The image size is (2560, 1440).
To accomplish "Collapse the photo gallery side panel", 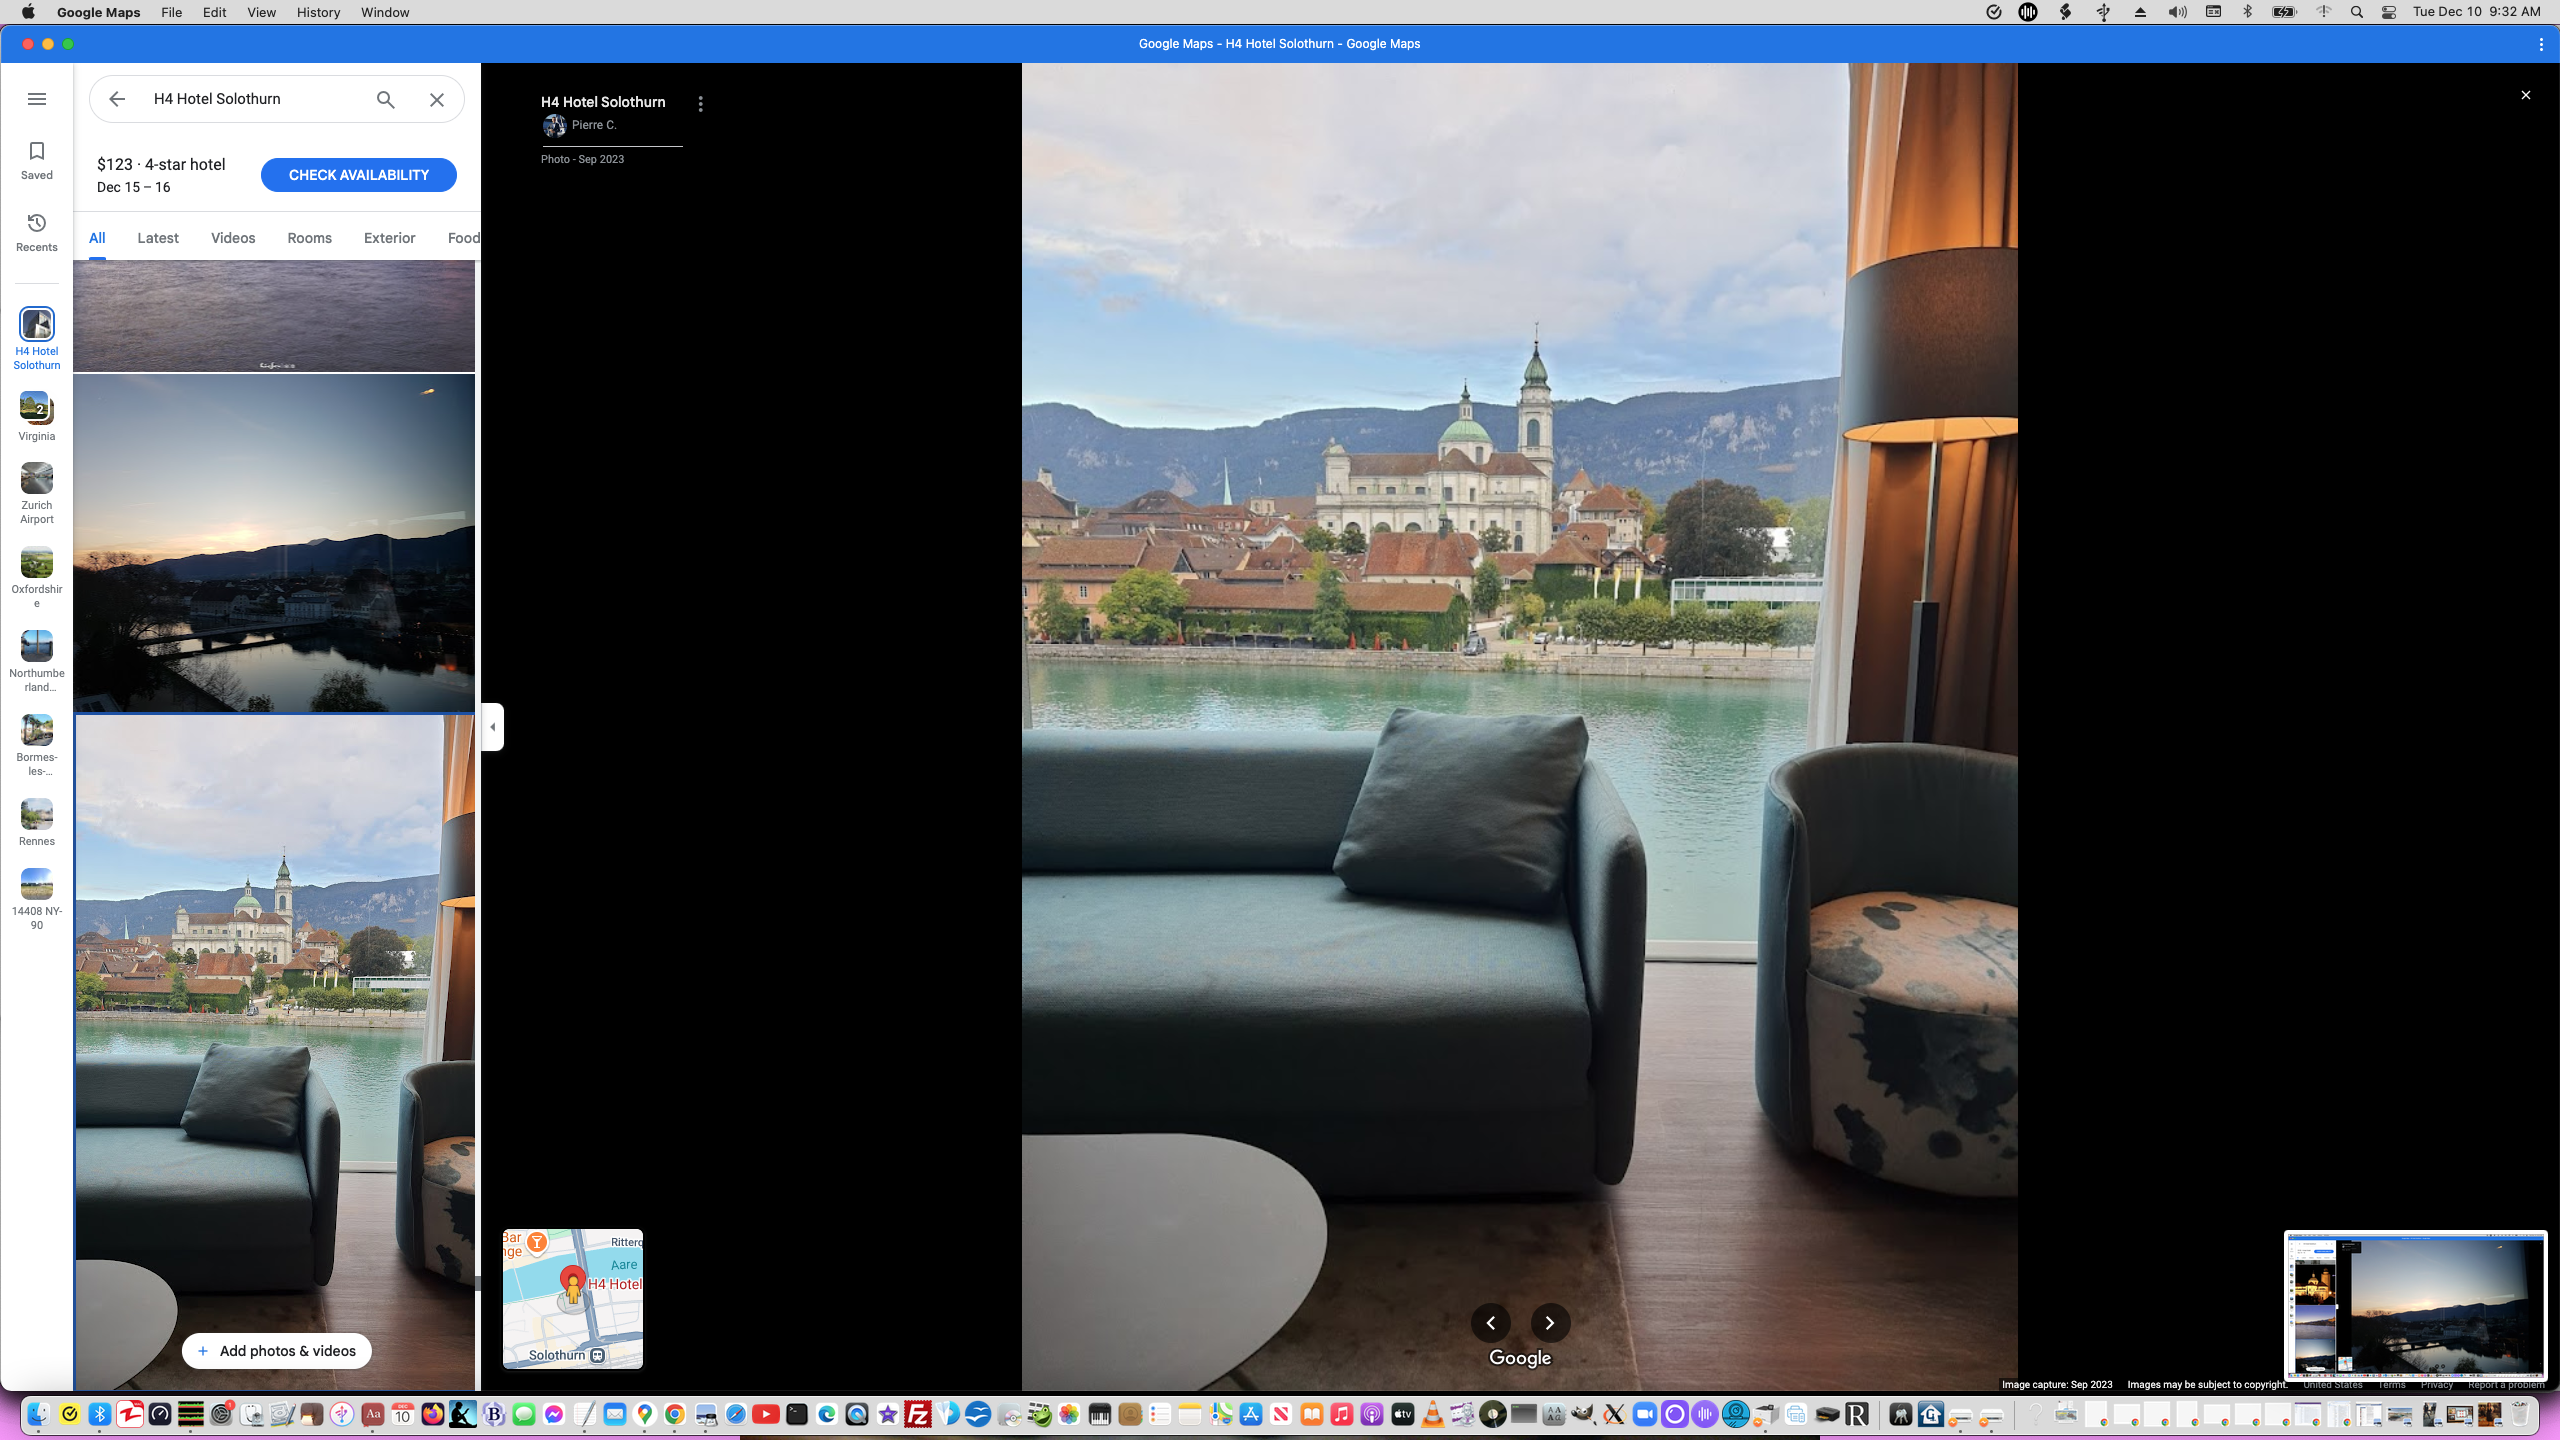I will point(491,727).
